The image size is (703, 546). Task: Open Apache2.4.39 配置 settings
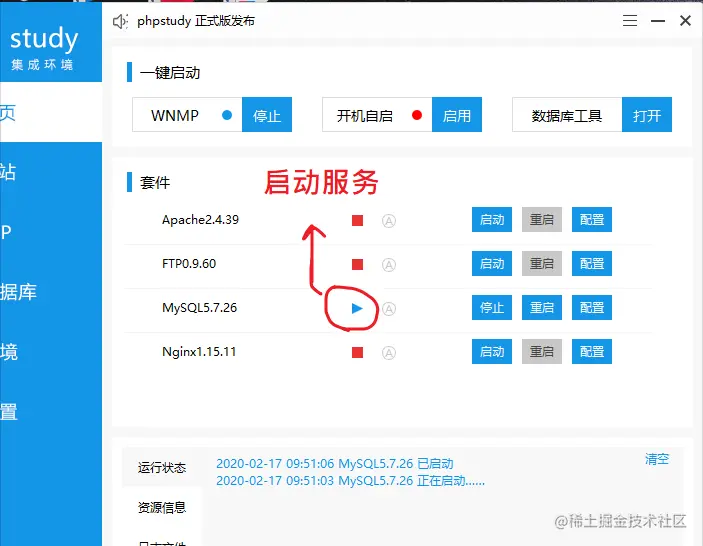[592, 220]
